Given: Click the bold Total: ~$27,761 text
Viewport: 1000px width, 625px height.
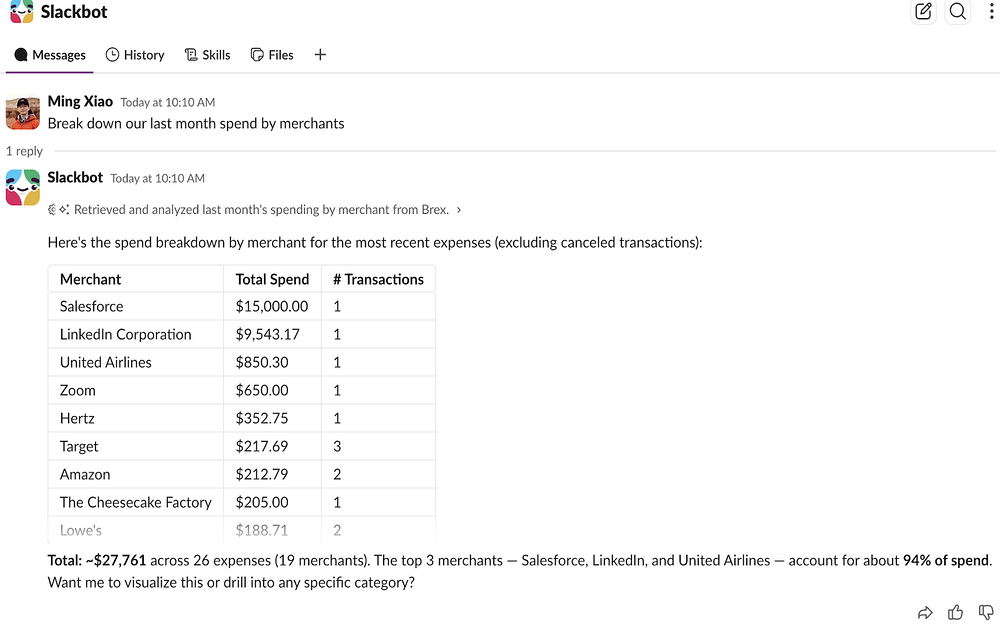Looking at the screenshot, I should pyautogui.click(x=97, y=561).
